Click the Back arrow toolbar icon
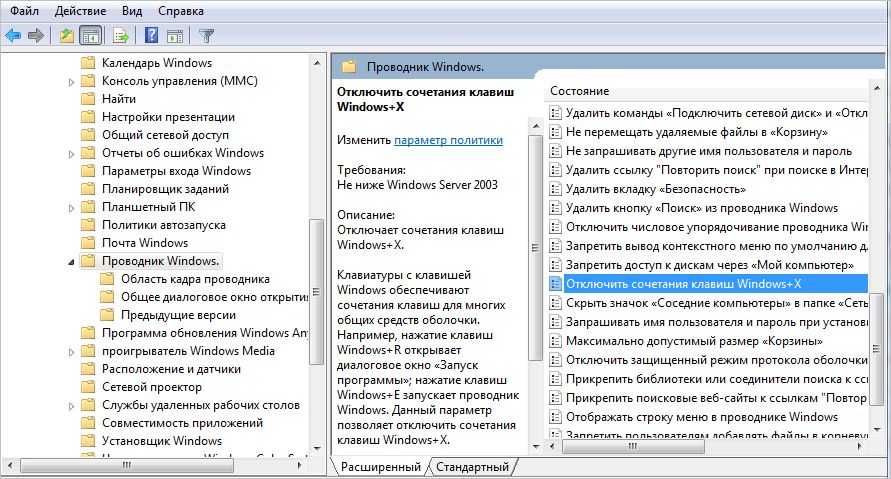Image resolution: width=891 pixels, height=479 pixels. click(13, 36)
